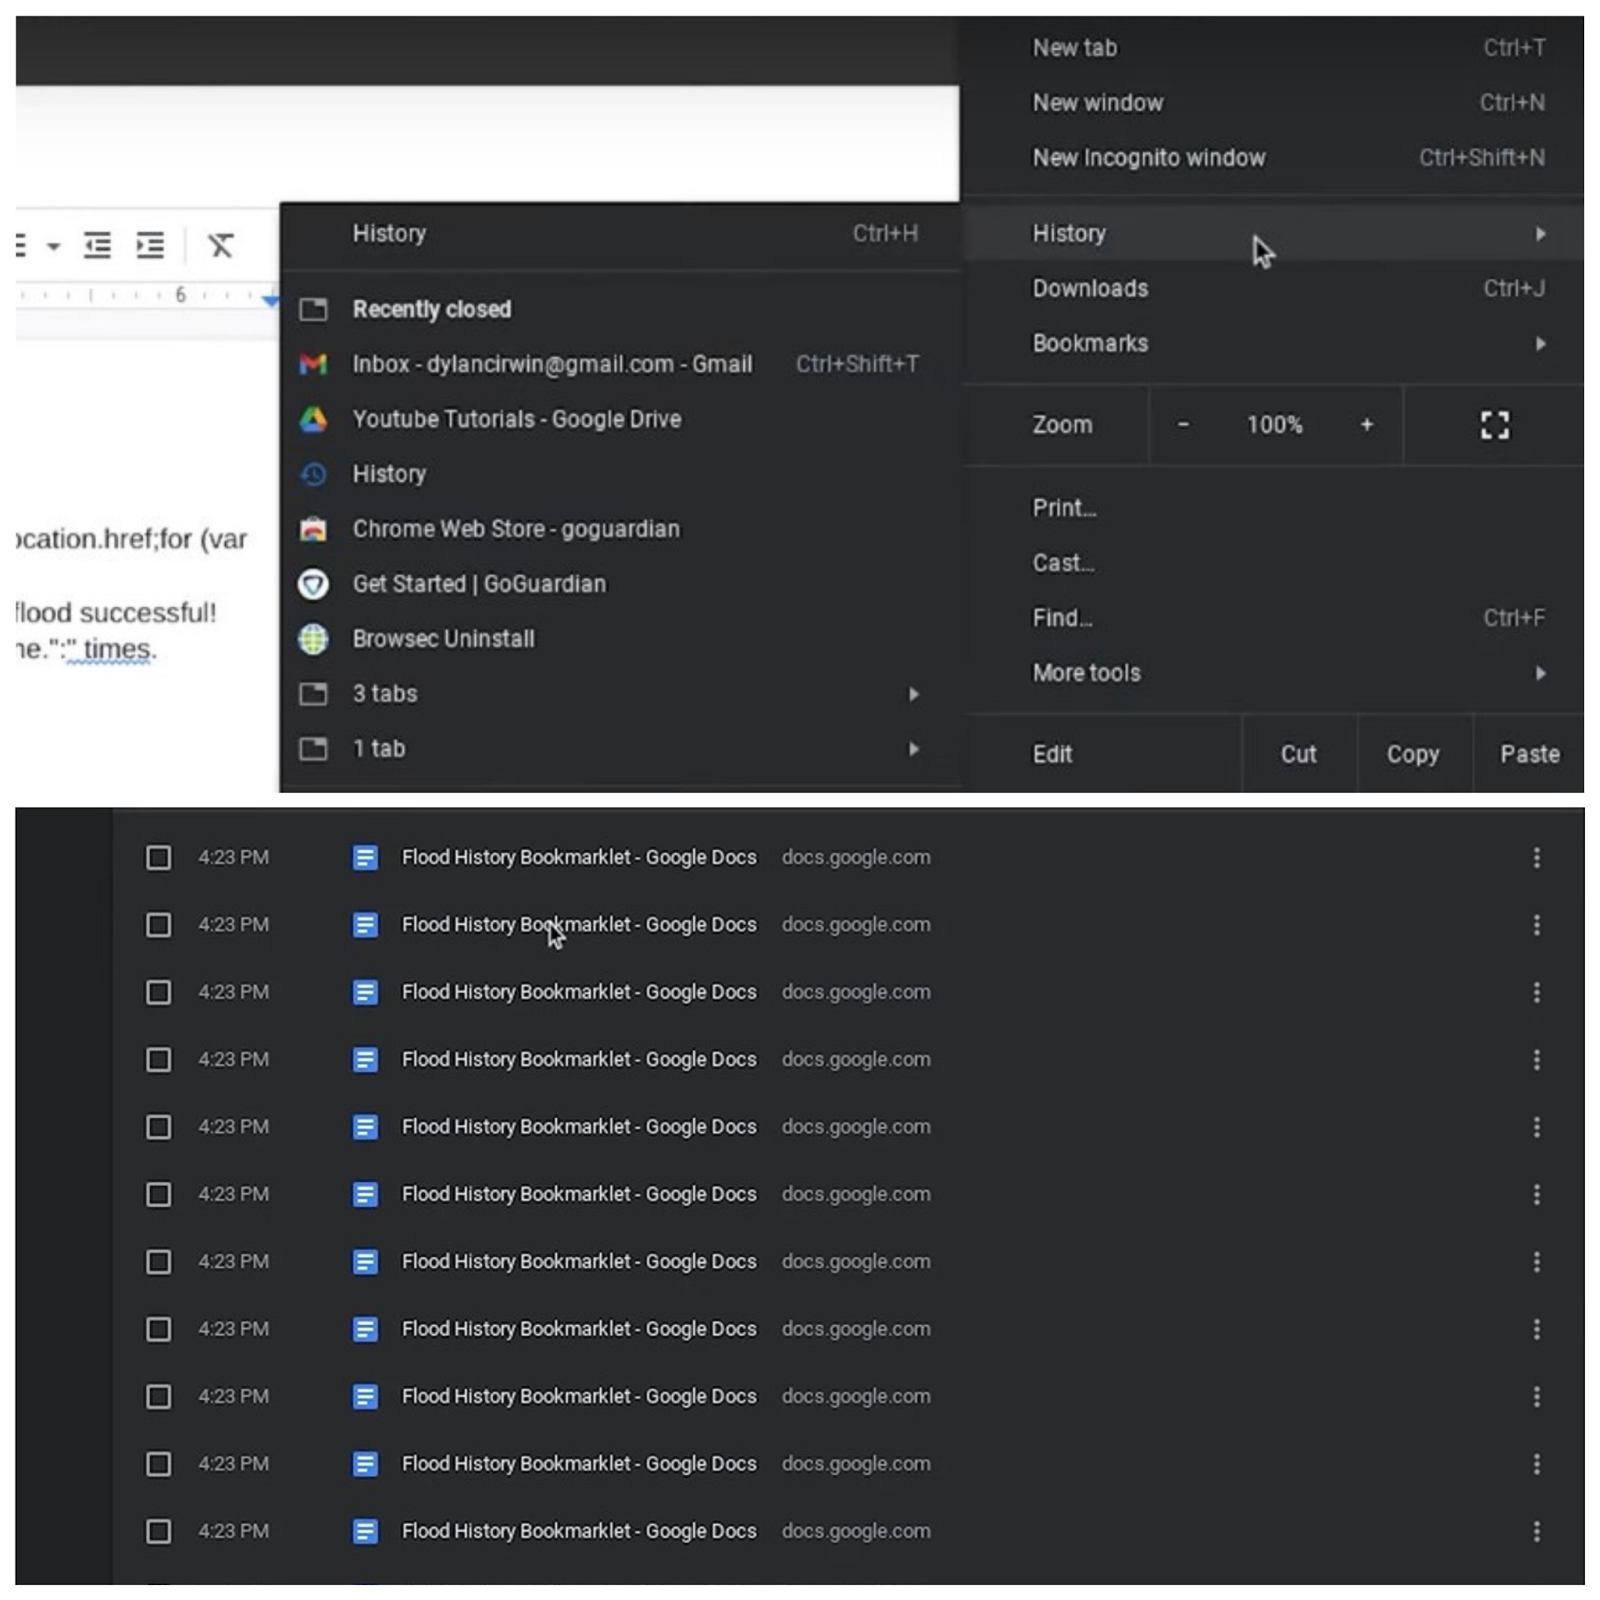Open the third Flood History Bookmarklet link
Screen dimensions: 1600x1600
[x=579, y=992]
